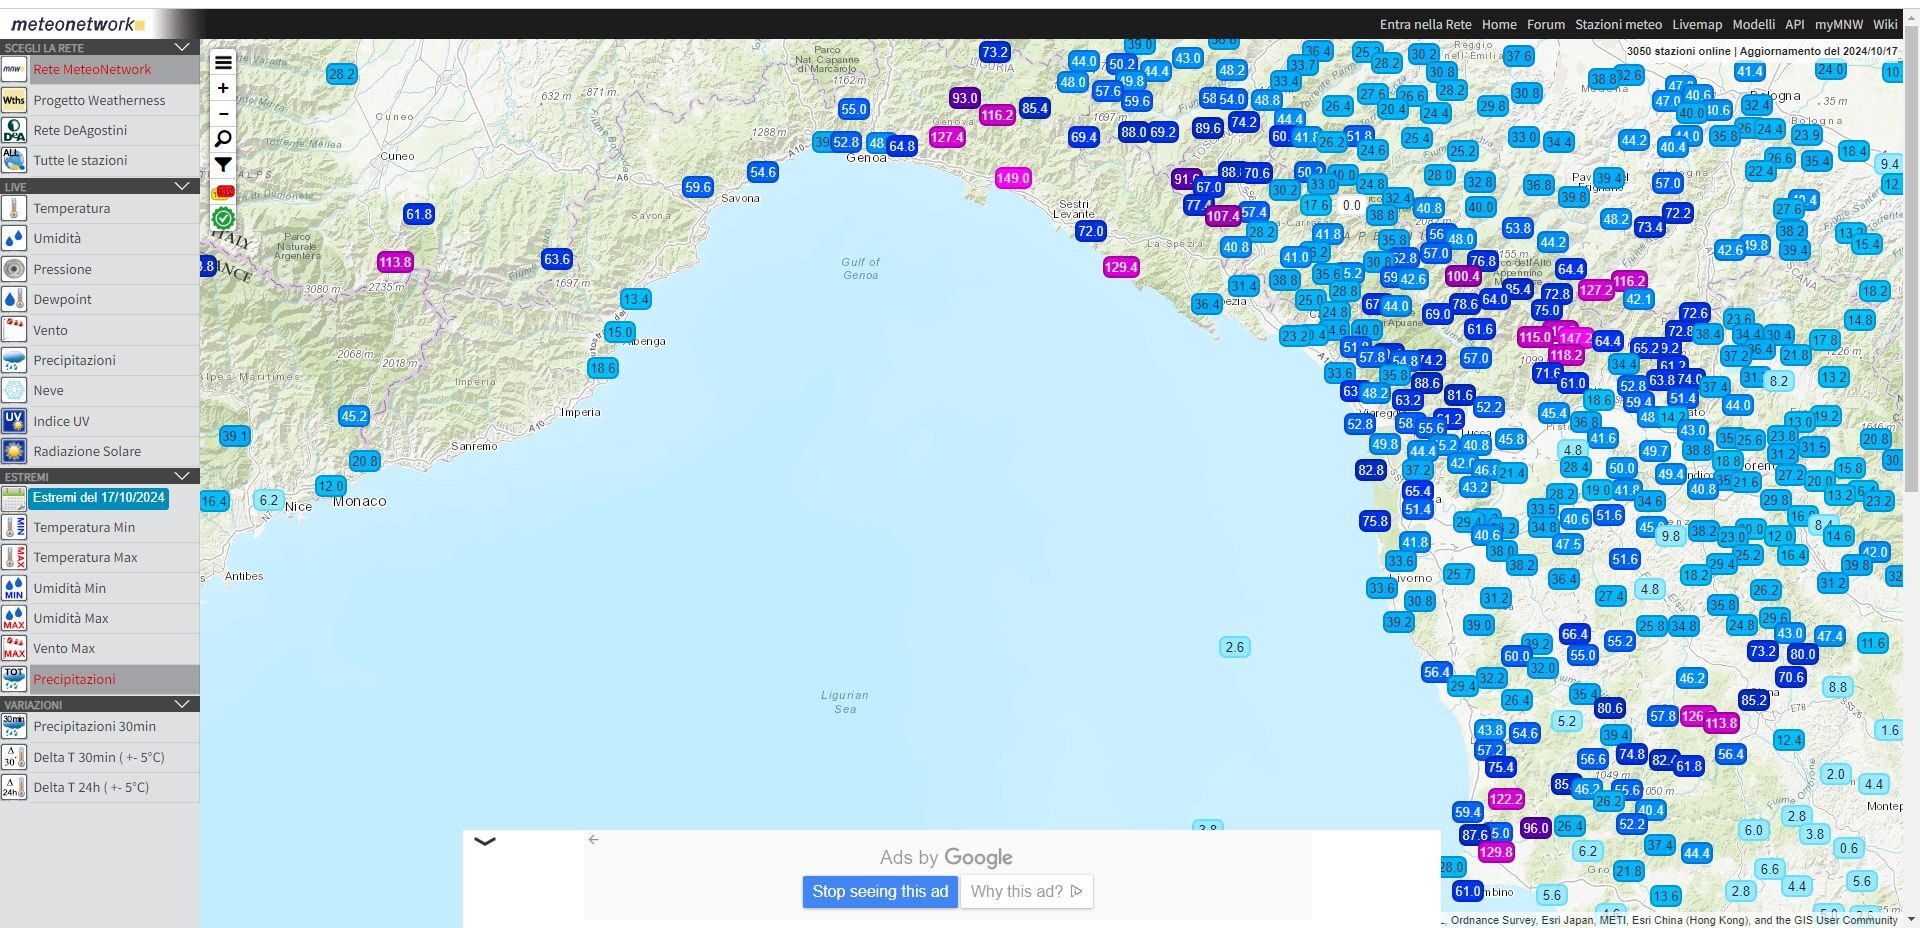Open Entra nella Rete menu item
This screenshot has height=928, width=1920.
1425,24
